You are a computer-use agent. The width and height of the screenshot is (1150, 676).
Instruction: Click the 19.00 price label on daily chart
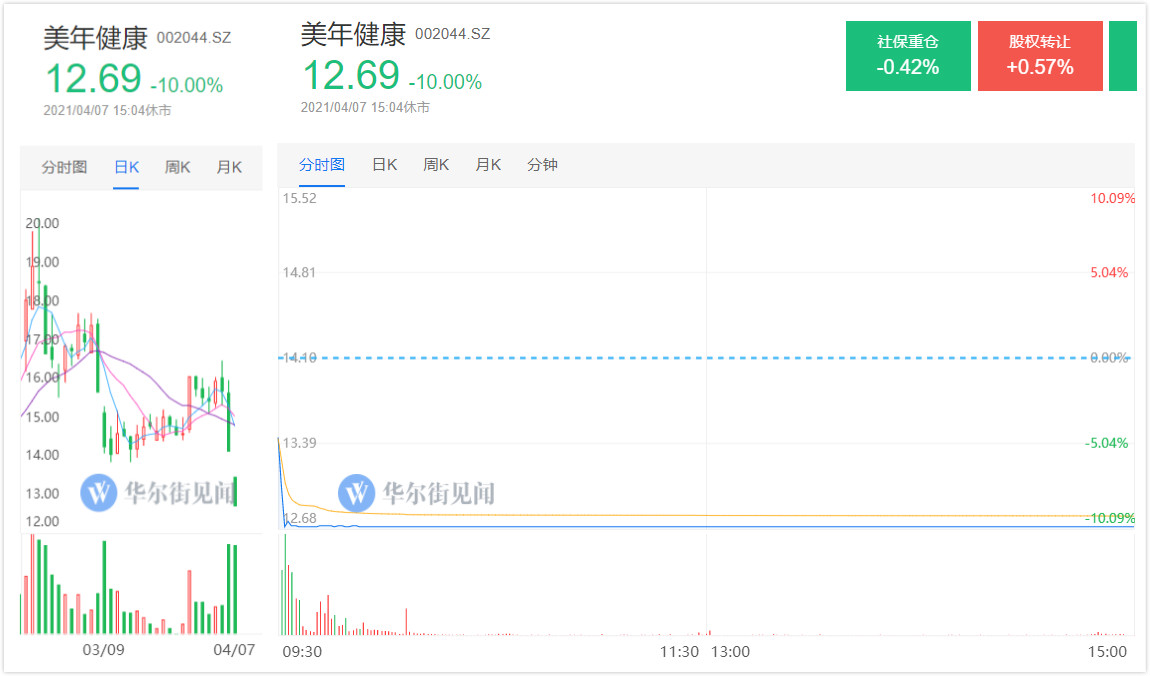click(43, 262)
